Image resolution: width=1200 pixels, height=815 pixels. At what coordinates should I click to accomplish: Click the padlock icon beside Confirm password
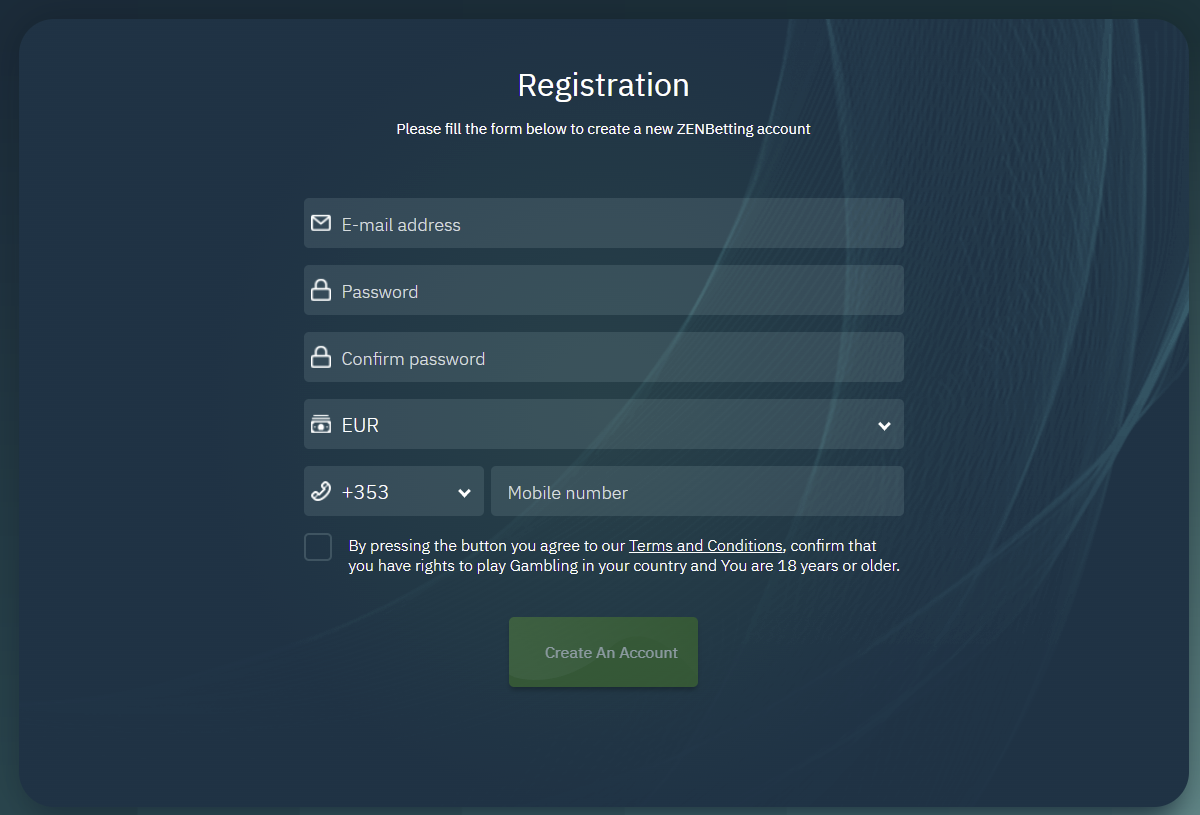click(x=321, y=357)
